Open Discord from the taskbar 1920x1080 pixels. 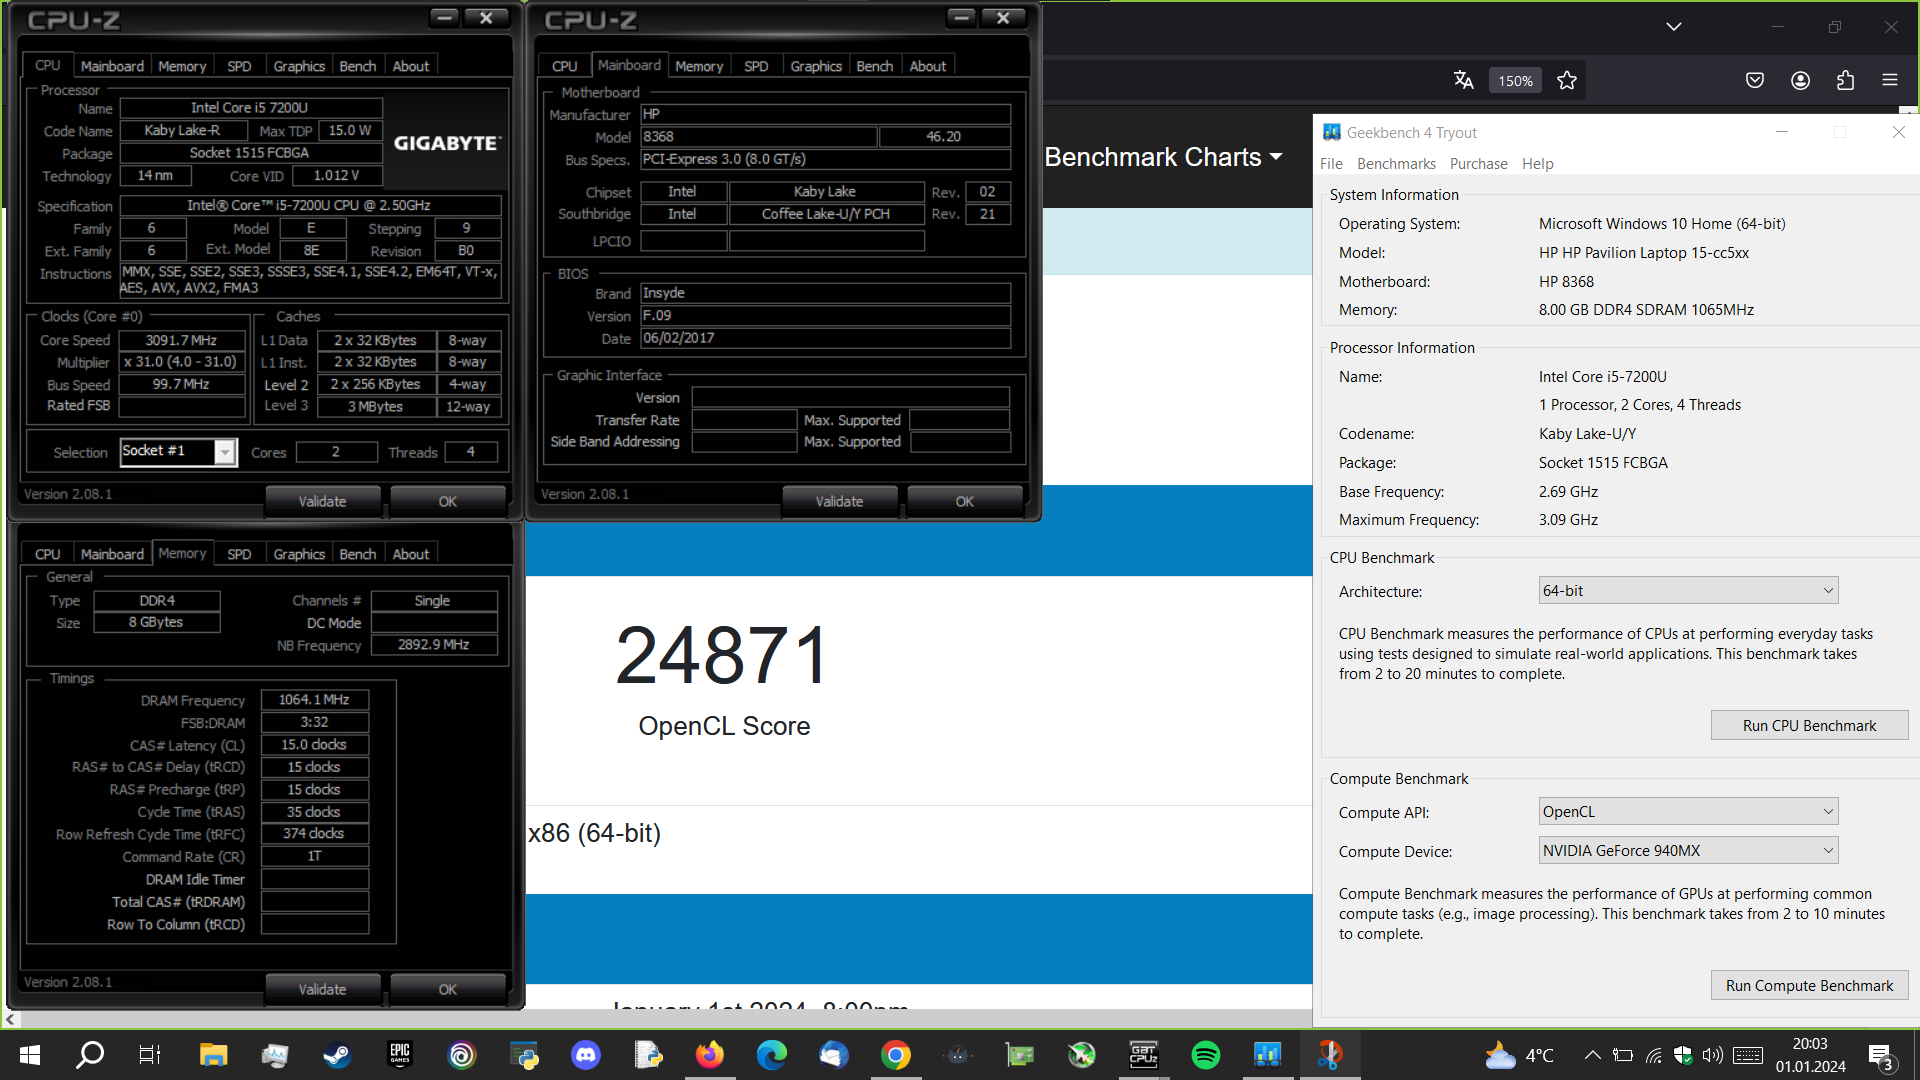[x=586, y=1055]
